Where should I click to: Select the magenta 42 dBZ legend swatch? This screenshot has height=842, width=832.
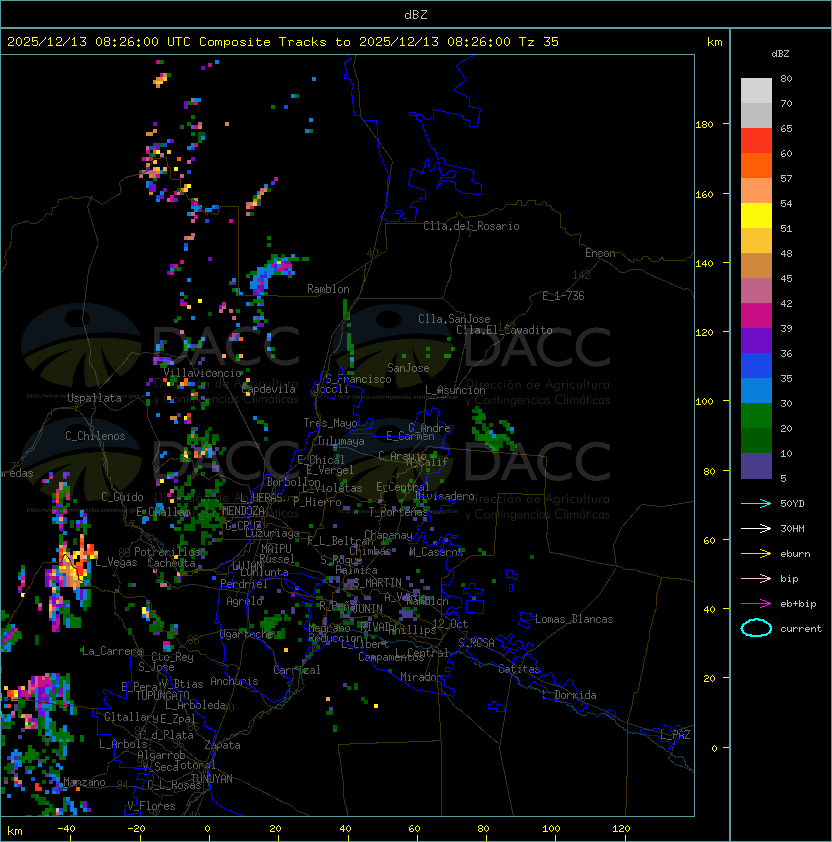click(x=756, y=316)
